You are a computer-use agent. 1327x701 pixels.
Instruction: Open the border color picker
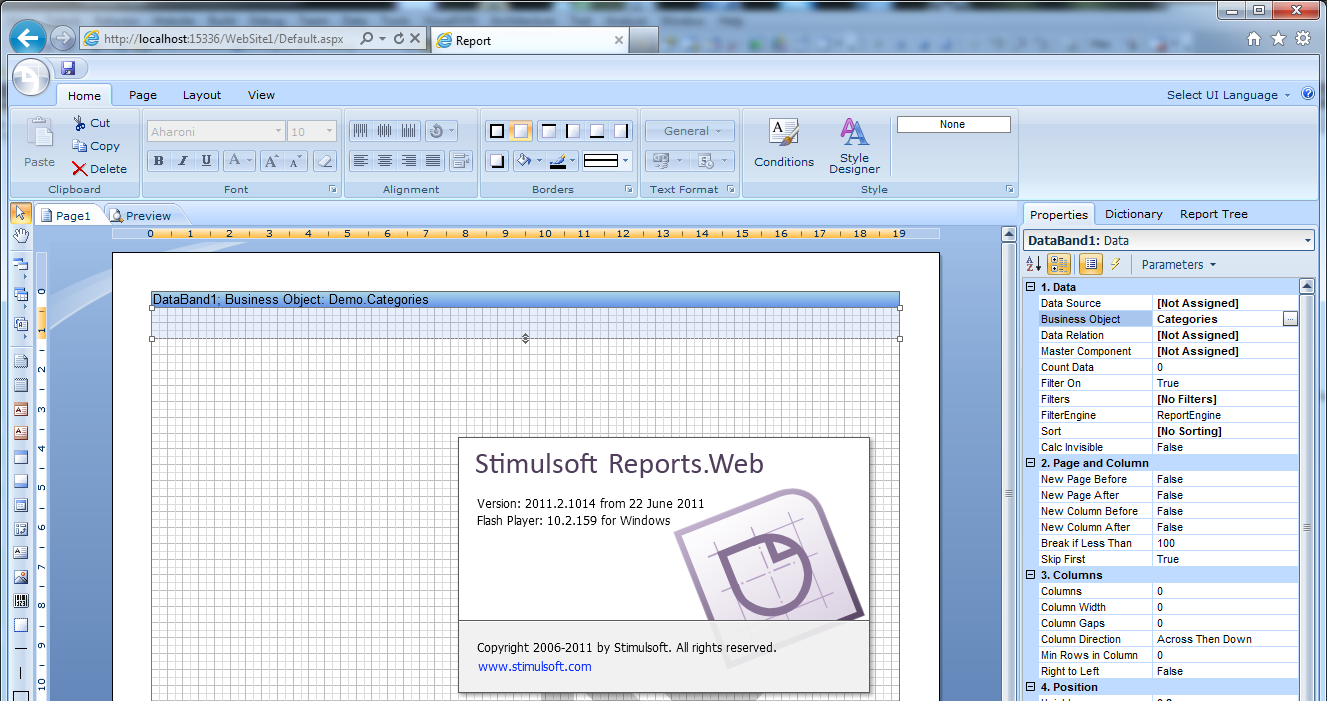click(562, 161)
